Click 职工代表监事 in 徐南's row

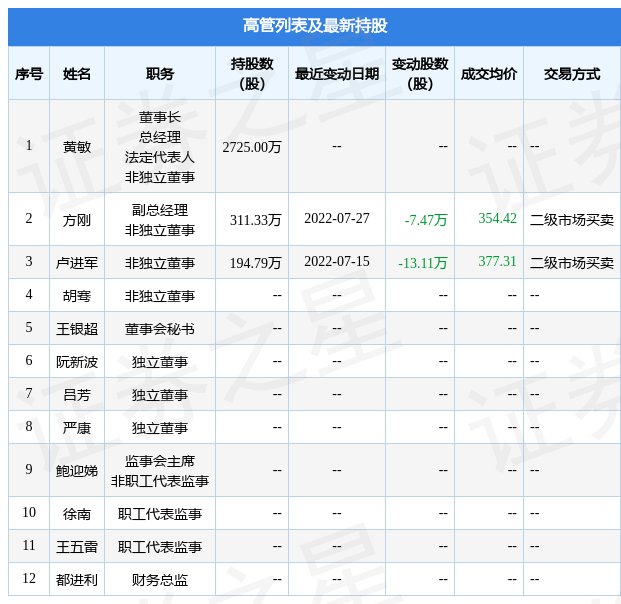pos(160,514)
